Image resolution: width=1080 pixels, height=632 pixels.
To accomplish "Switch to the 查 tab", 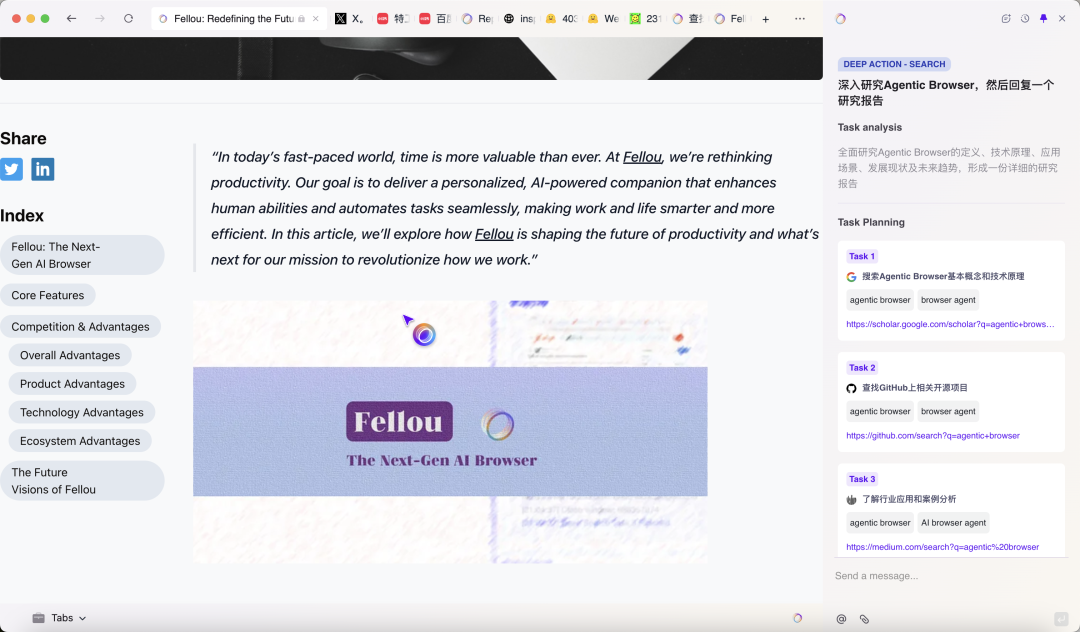I will pos(687,19).
